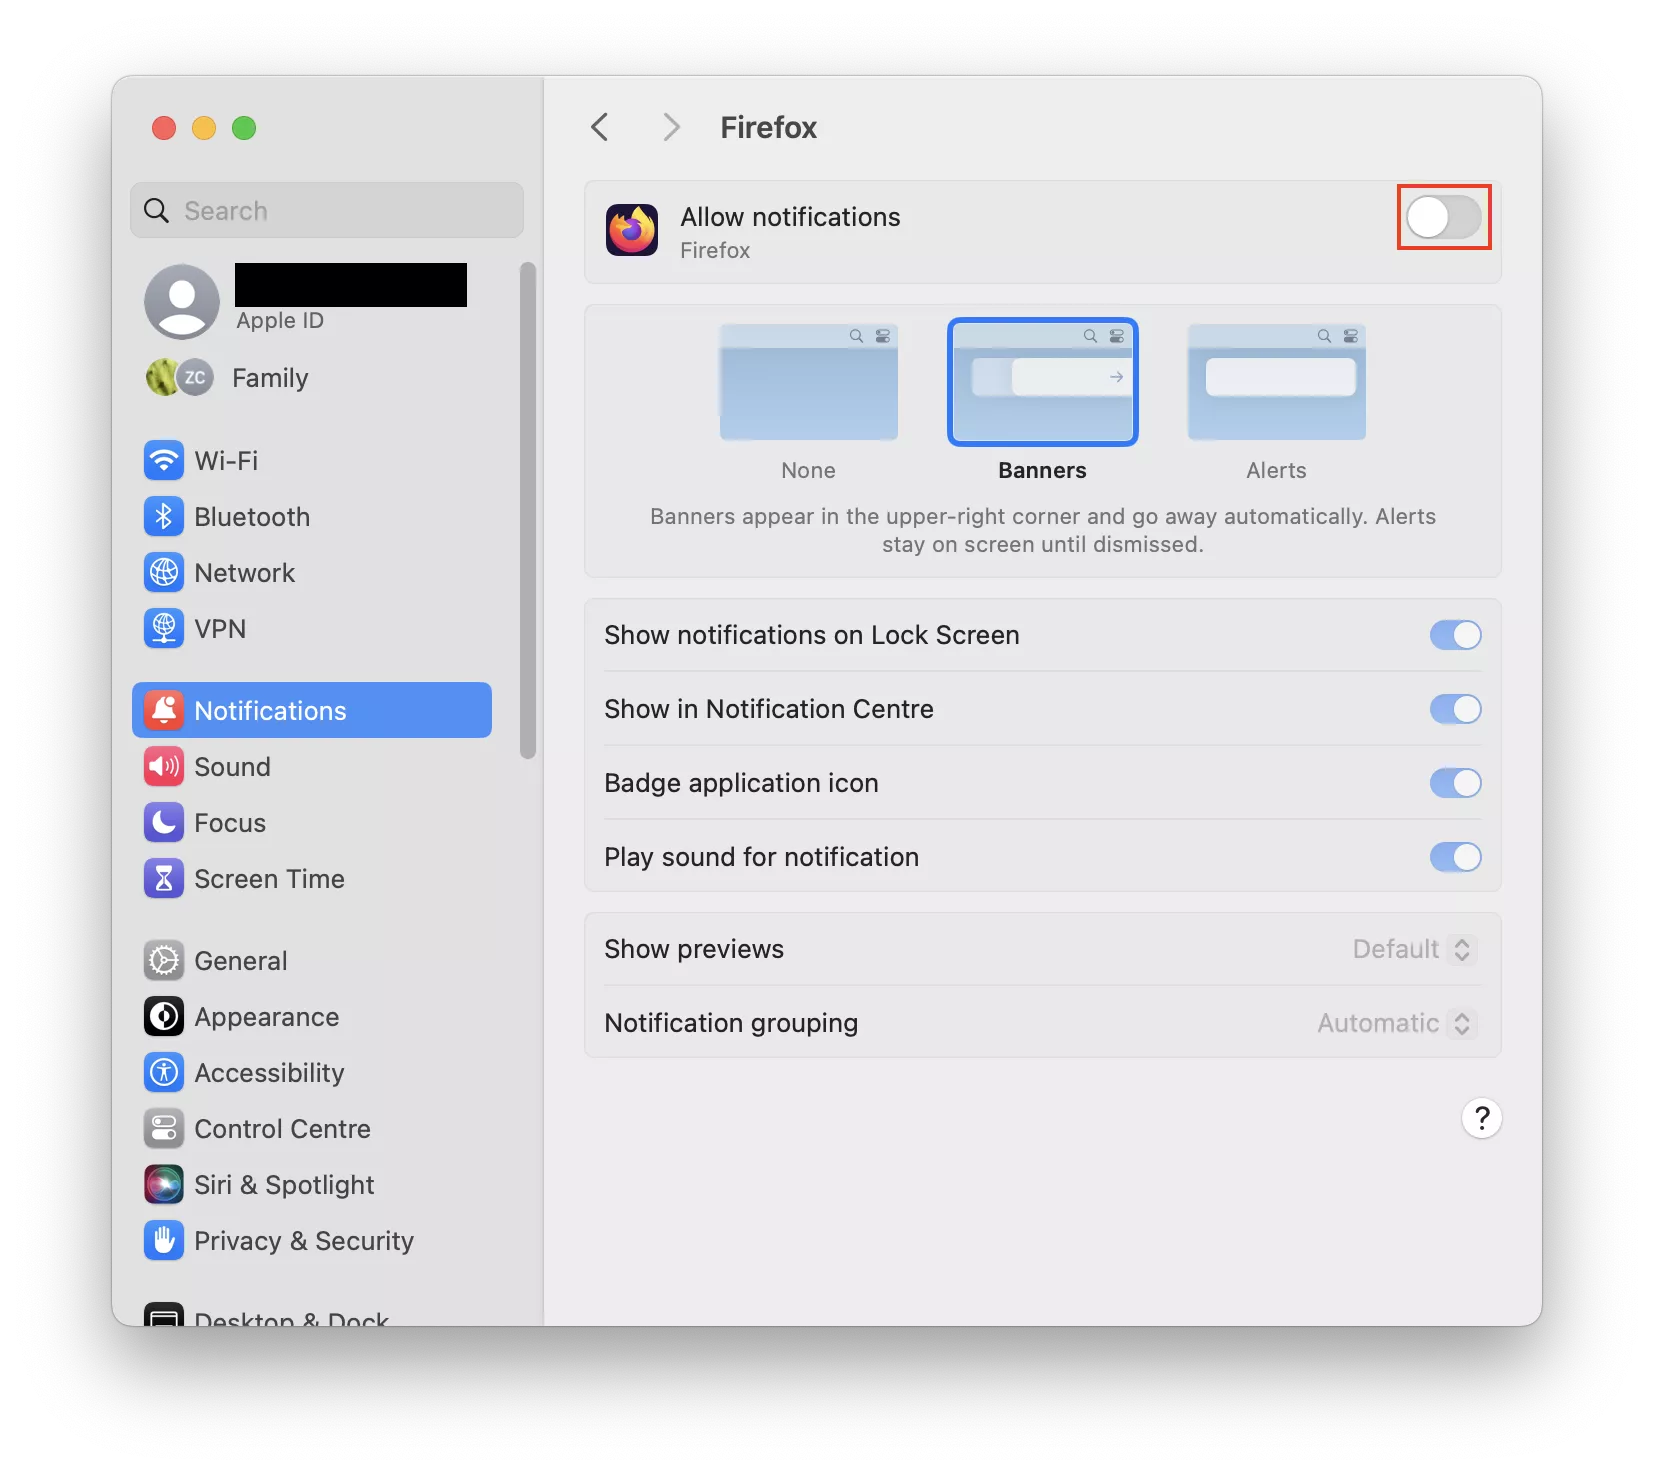Viewport: 1654px width, 1474px height.
Task: Select Privacy & Security in sidebar
Action: click(x=303, y=1241)
